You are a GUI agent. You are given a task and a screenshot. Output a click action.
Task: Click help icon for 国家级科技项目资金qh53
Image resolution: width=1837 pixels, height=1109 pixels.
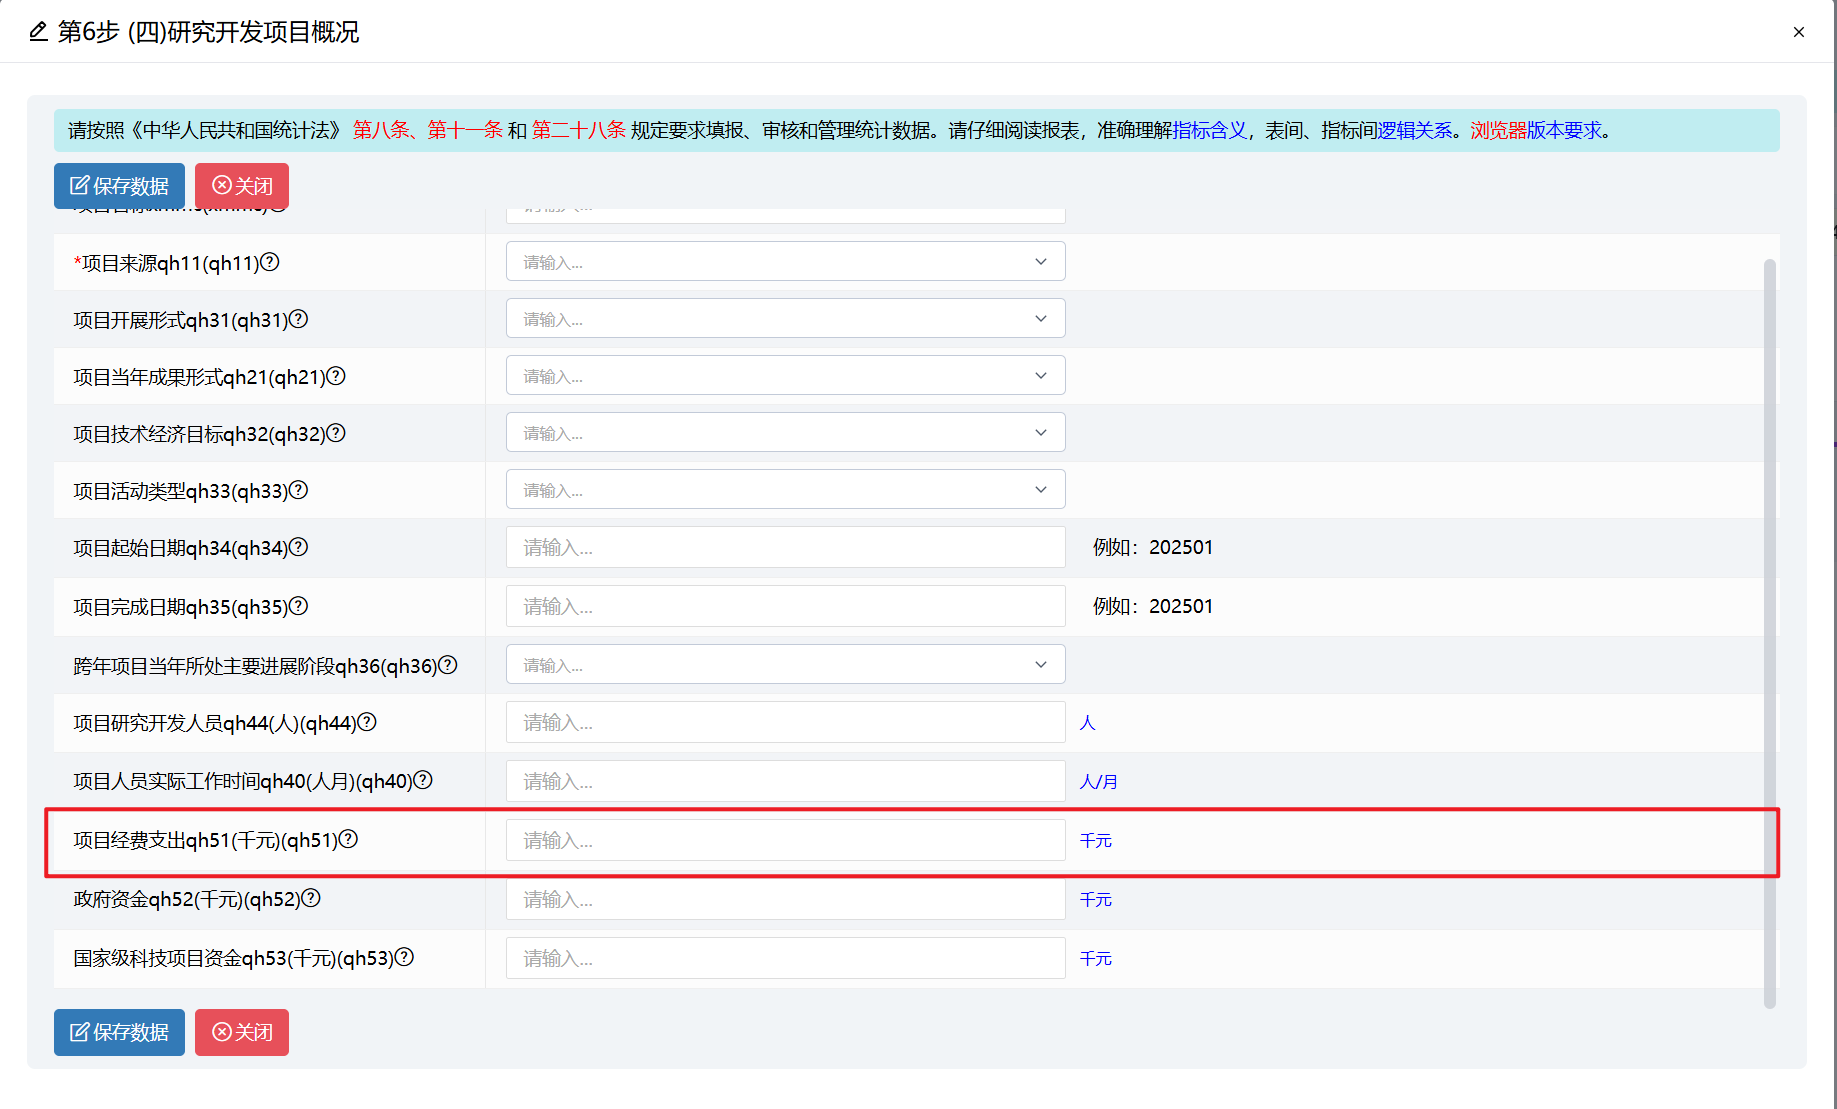[404, 957]
